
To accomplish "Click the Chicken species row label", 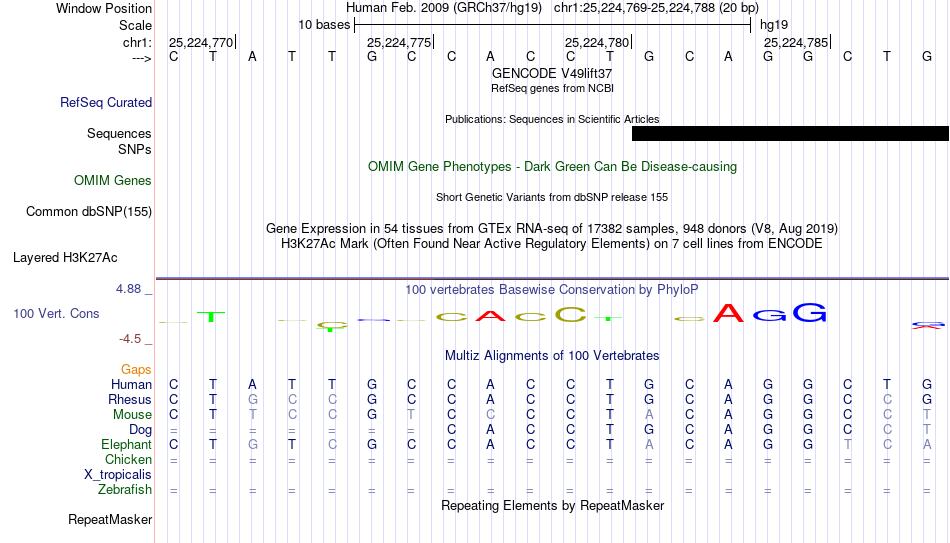I will pyautogui.click(x=128, y=459).
